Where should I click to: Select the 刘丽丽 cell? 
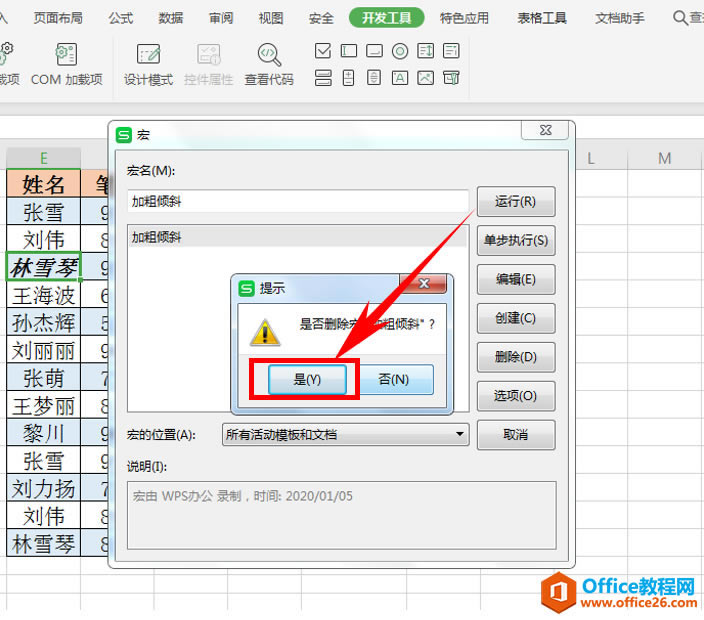44,351
